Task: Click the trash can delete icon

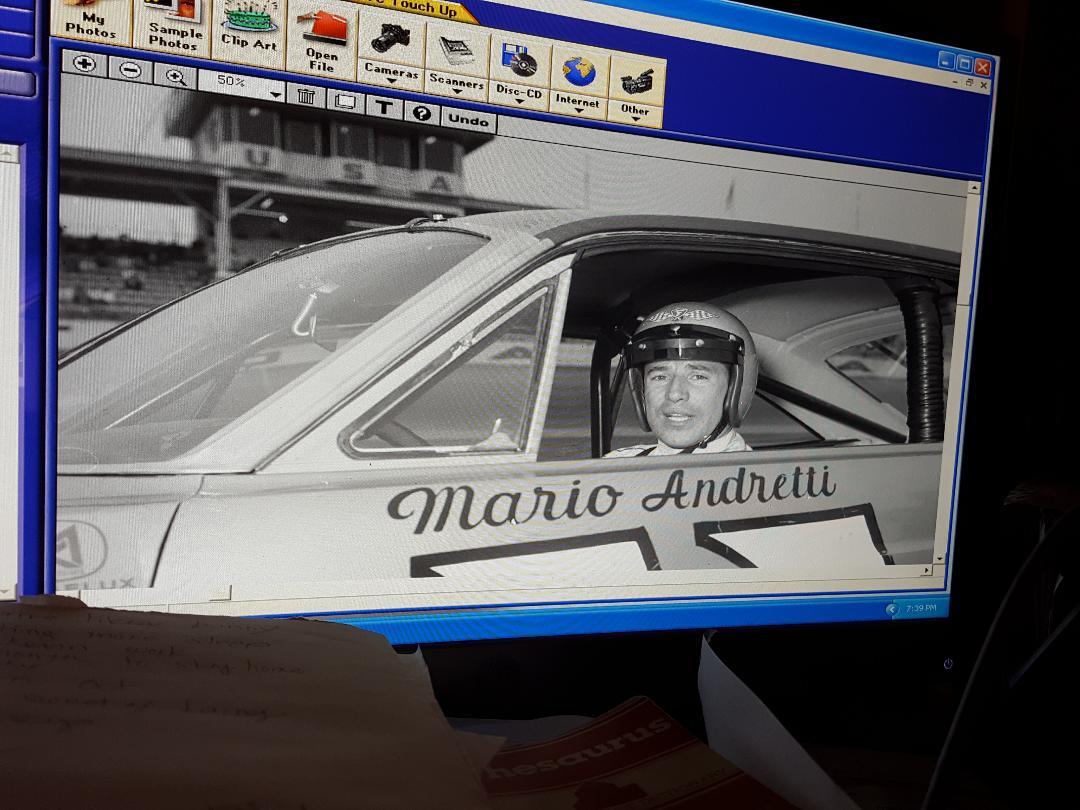Action: [306, 96]
